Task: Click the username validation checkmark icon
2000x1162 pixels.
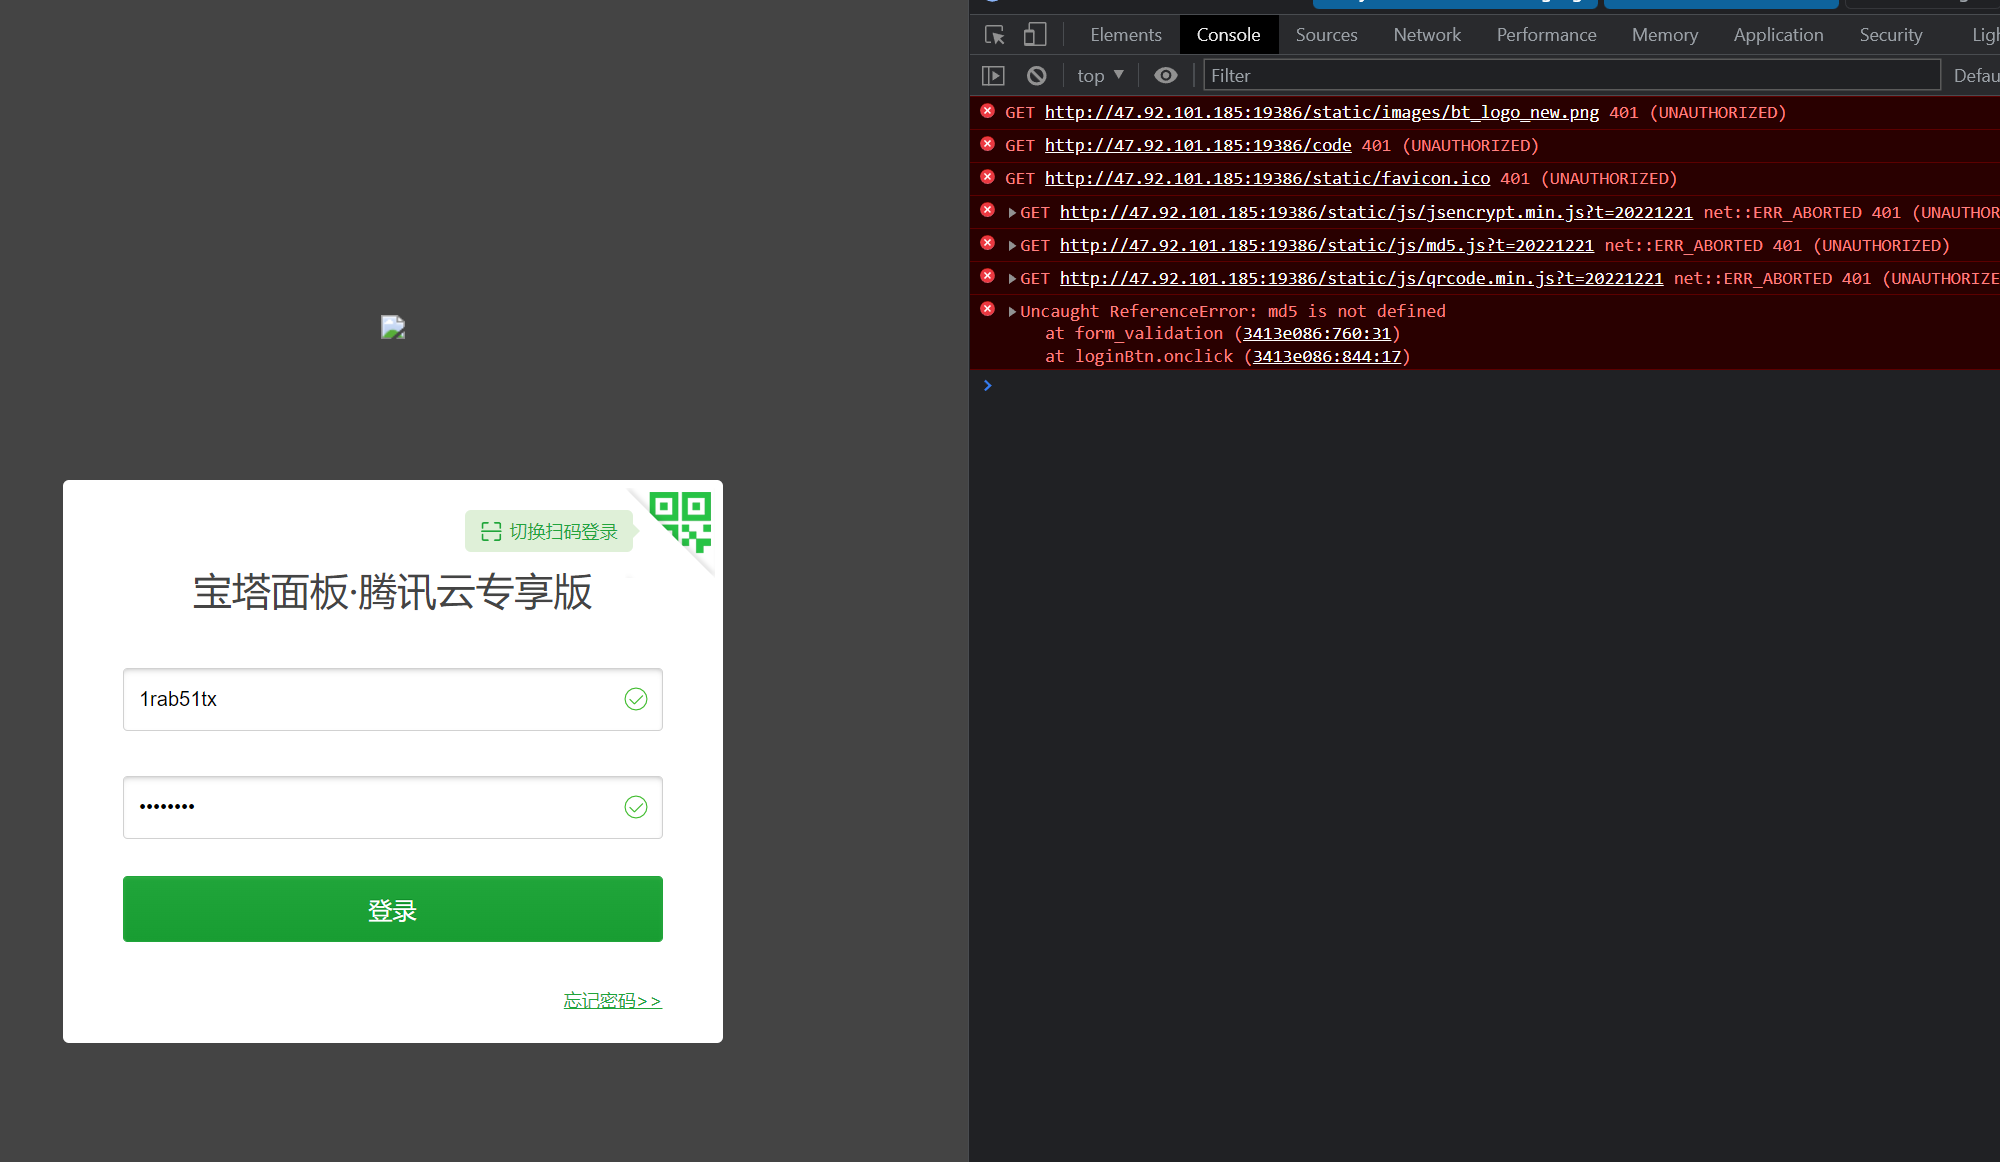Action: (x=636, y=699)
